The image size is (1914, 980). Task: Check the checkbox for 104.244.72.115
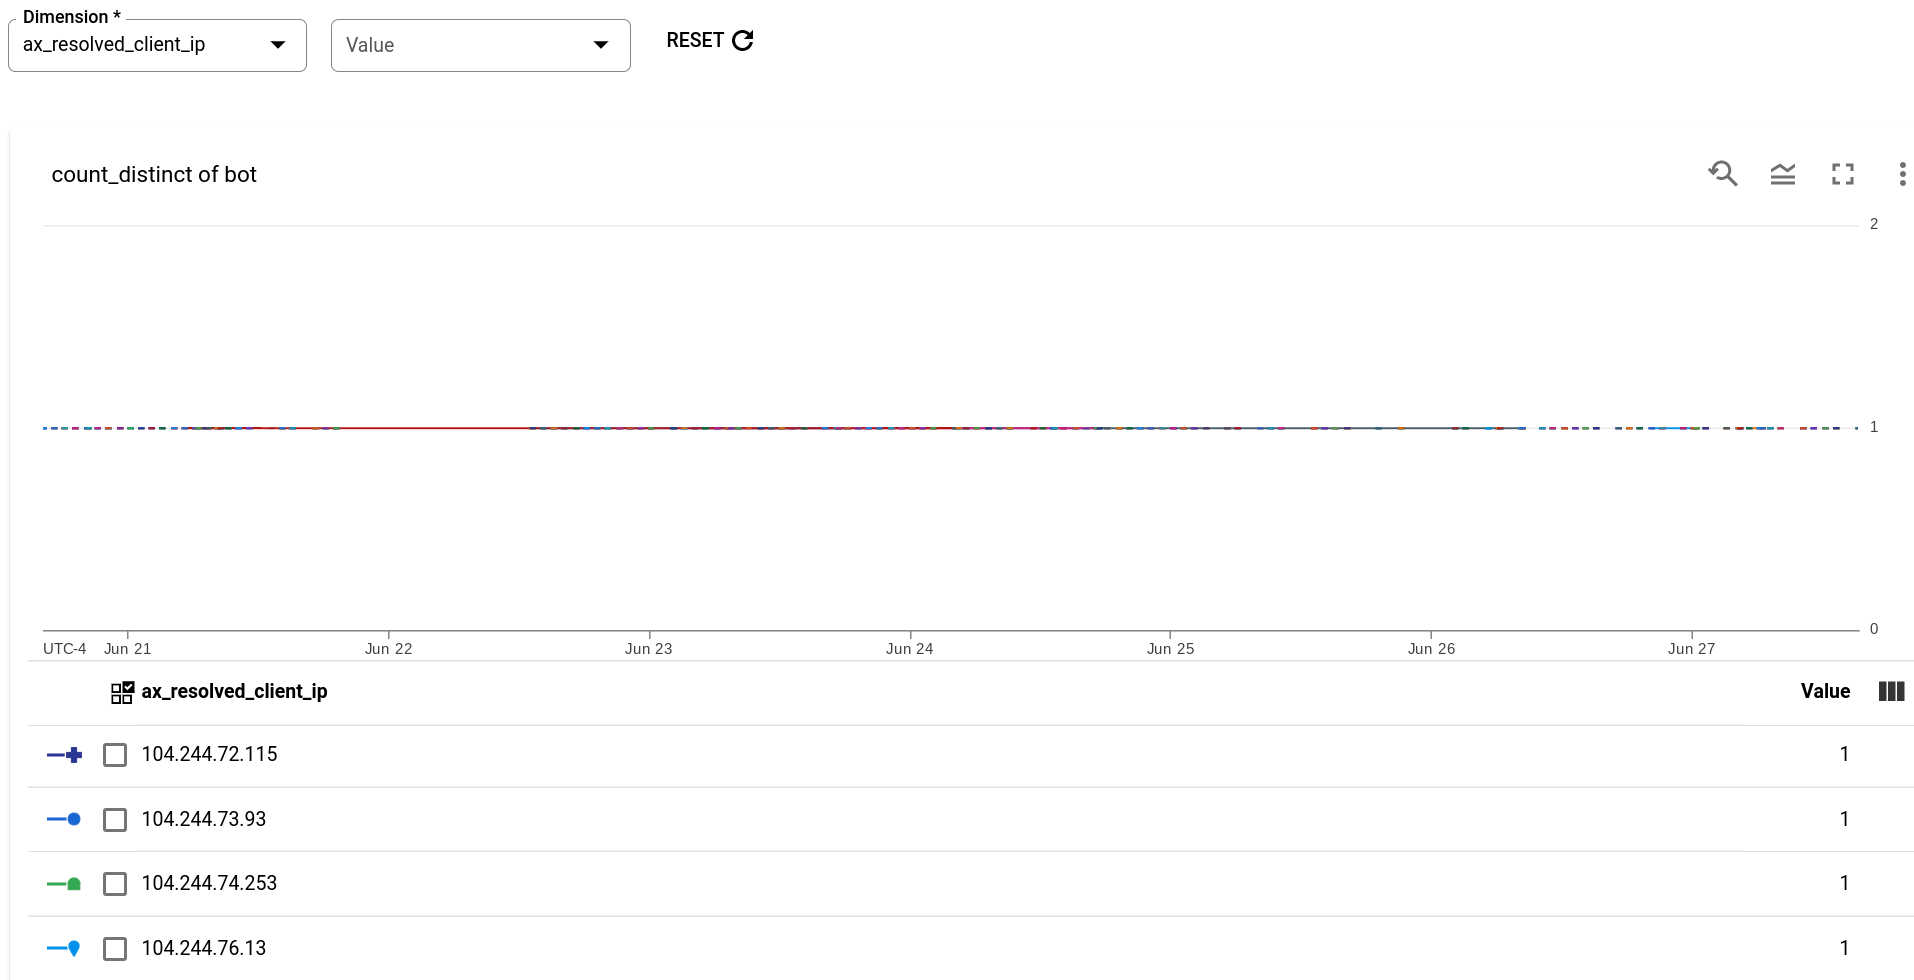115,754
